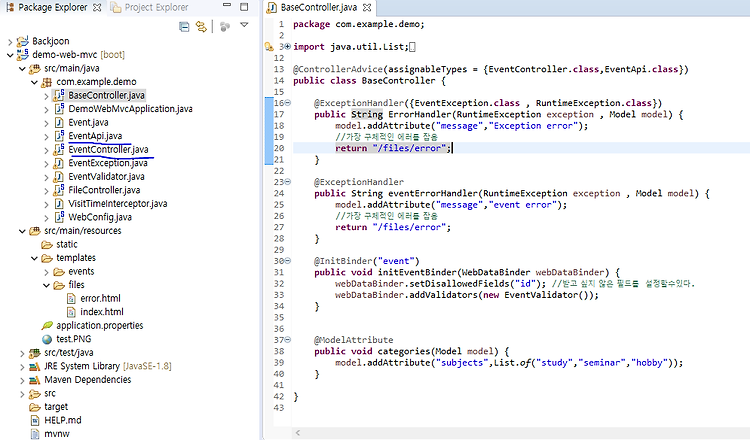Click the DemoWebMvcApplication.java file icon
This screenshot has width=750, height=440.
coord(58,109)
